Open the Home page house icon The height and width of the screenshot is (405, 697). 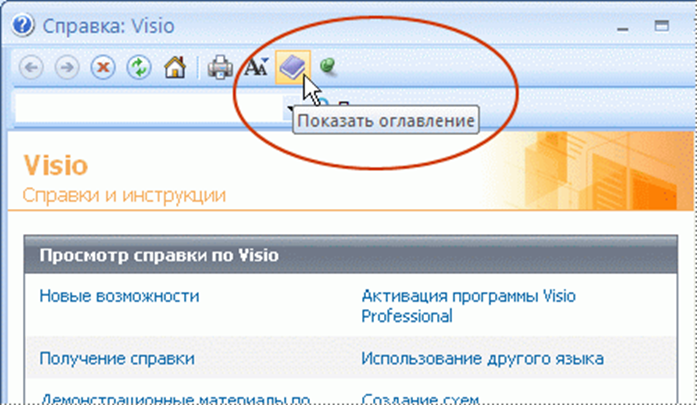175,68
